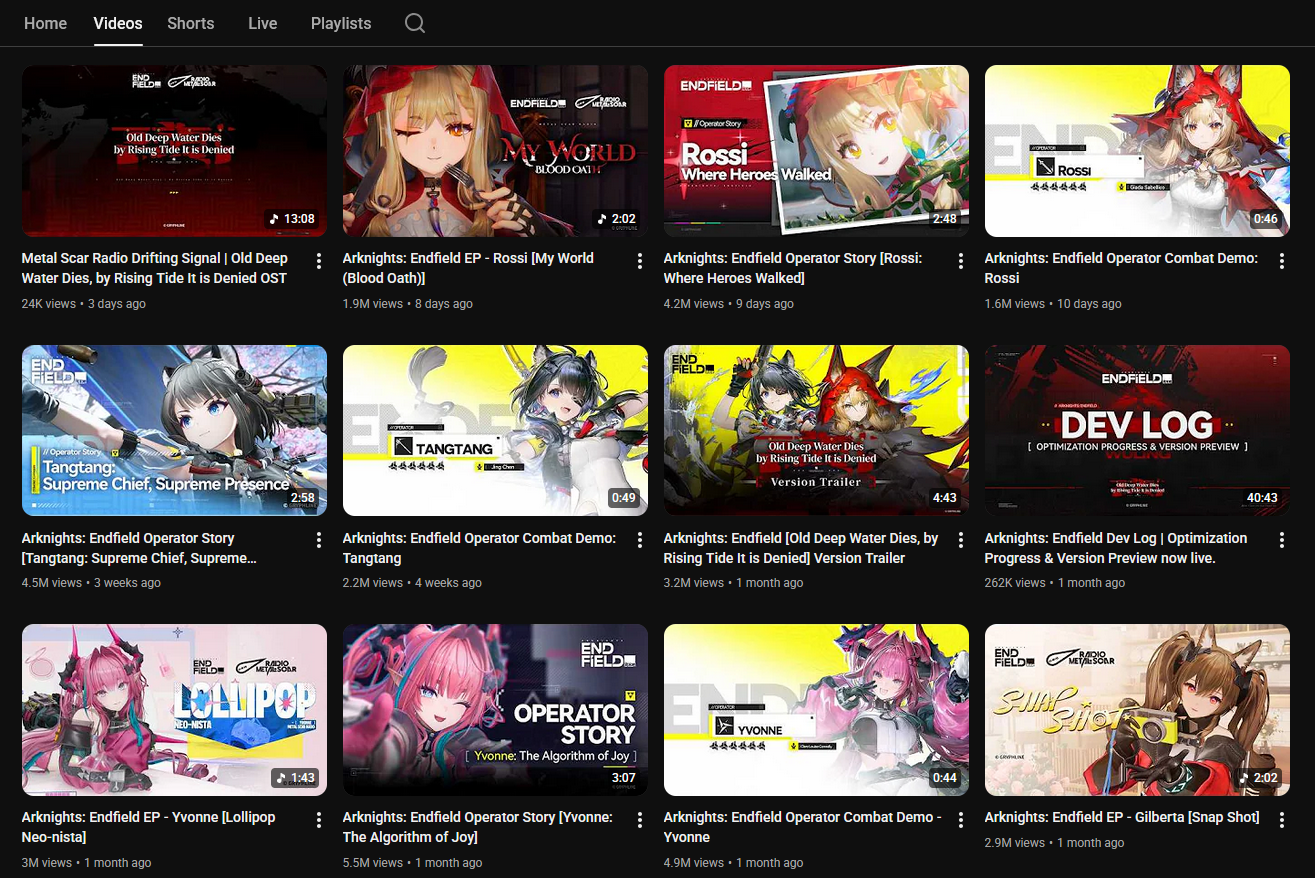1315x878 pixels.
Task: Click the kebab menu for the Dev Log video
Action: click(x=1282, y=540)
